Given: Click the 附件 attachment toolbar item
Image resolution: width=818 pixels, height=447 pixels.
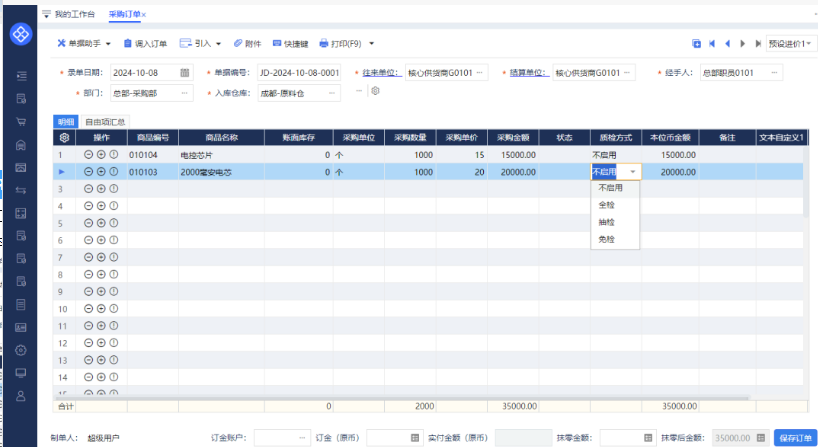Looking at the screenshot, I should click(247, 44).
